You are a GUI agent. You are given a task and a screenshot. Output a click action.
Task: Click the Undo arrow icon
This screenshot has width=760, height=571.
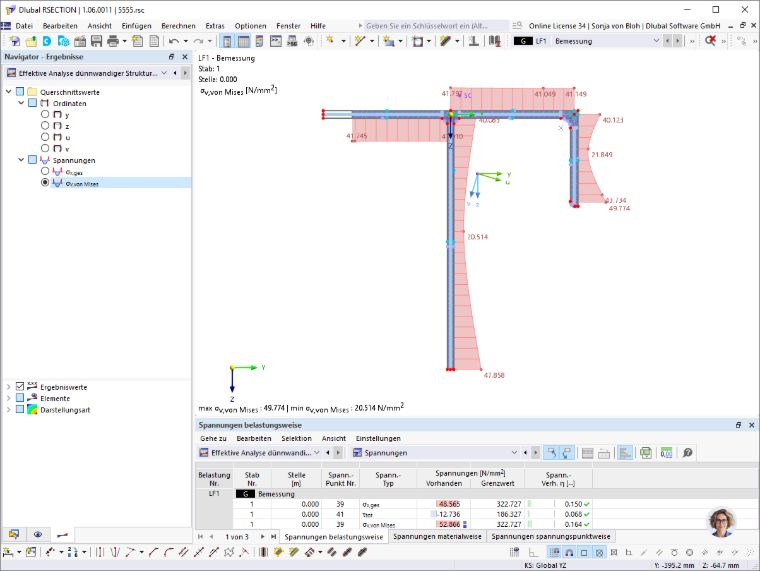[x=174, y=41]
